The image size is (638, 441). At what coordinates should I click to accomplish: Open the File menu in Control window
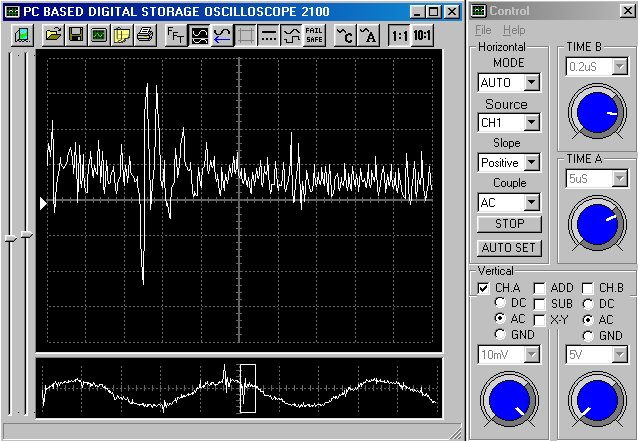coord(483,31)
